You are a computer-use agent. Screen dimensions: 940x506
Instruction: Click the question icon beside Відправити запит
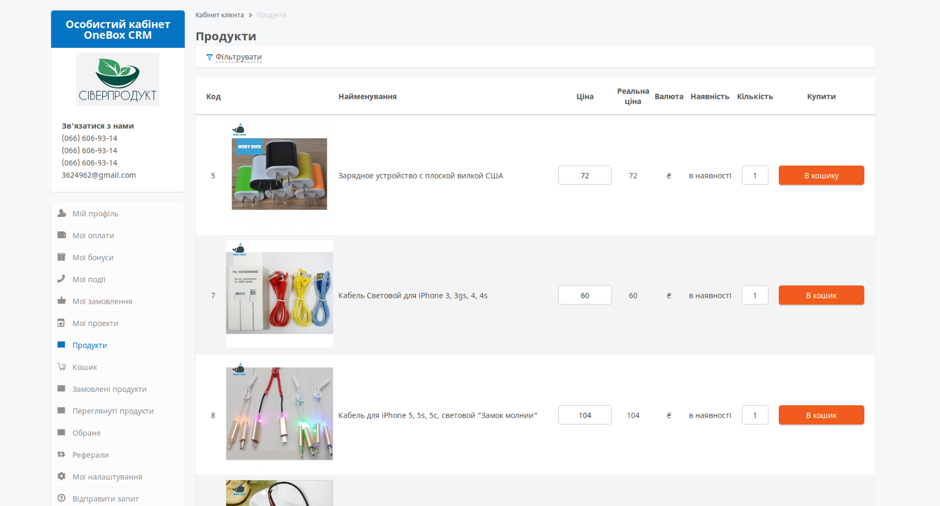(x=61, y=498)
